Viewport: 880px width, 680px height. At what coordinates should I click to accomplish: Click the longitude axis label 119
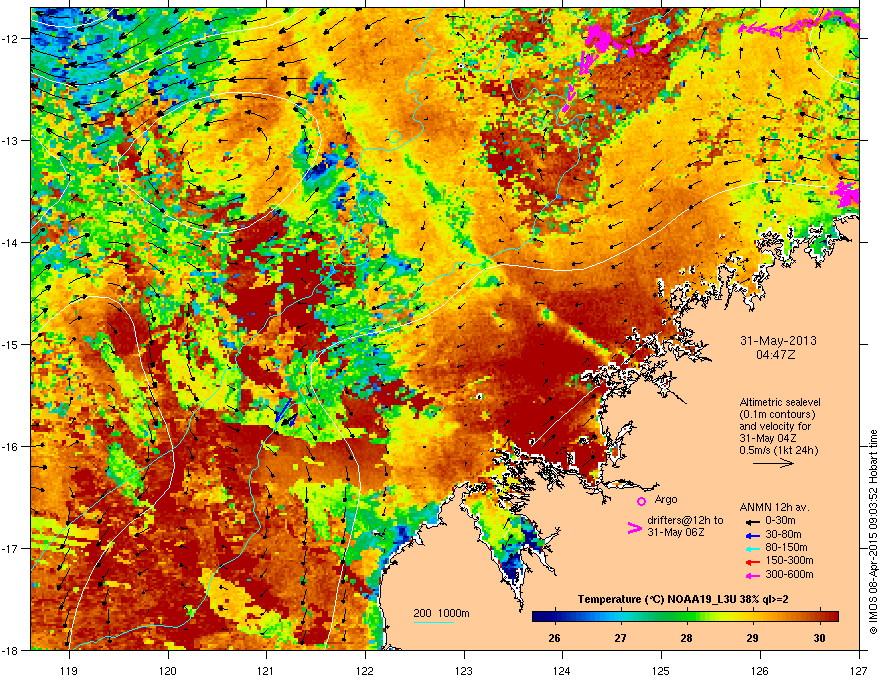click(x=70, y=671)
